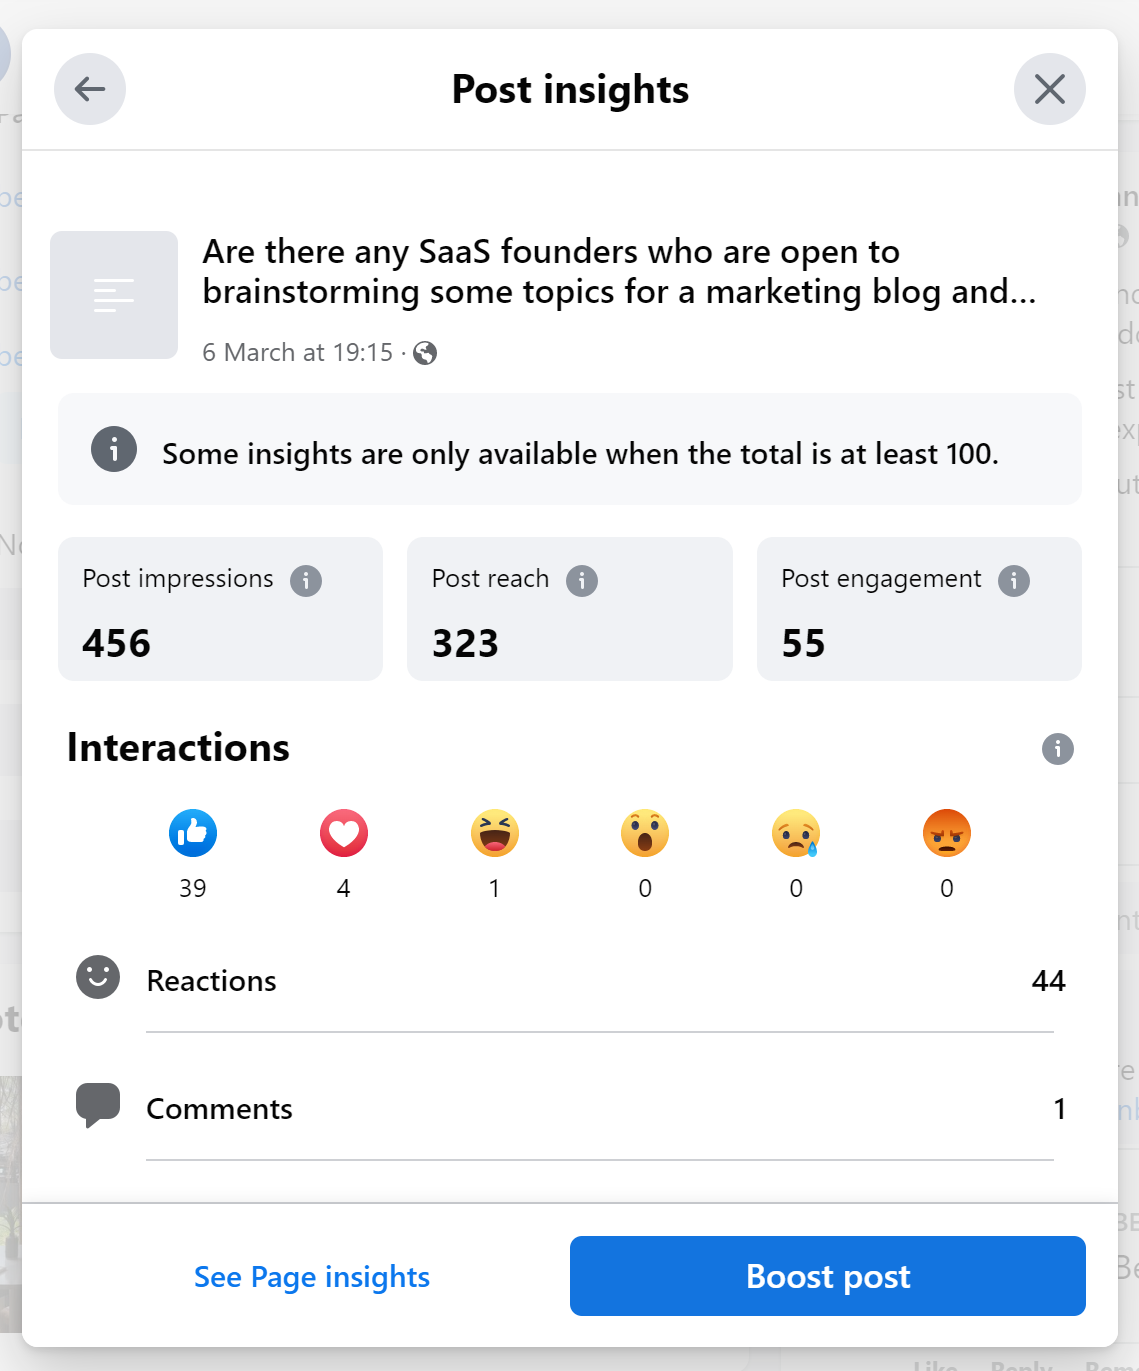Click the See Page insights link

(x=312, y=1277)
